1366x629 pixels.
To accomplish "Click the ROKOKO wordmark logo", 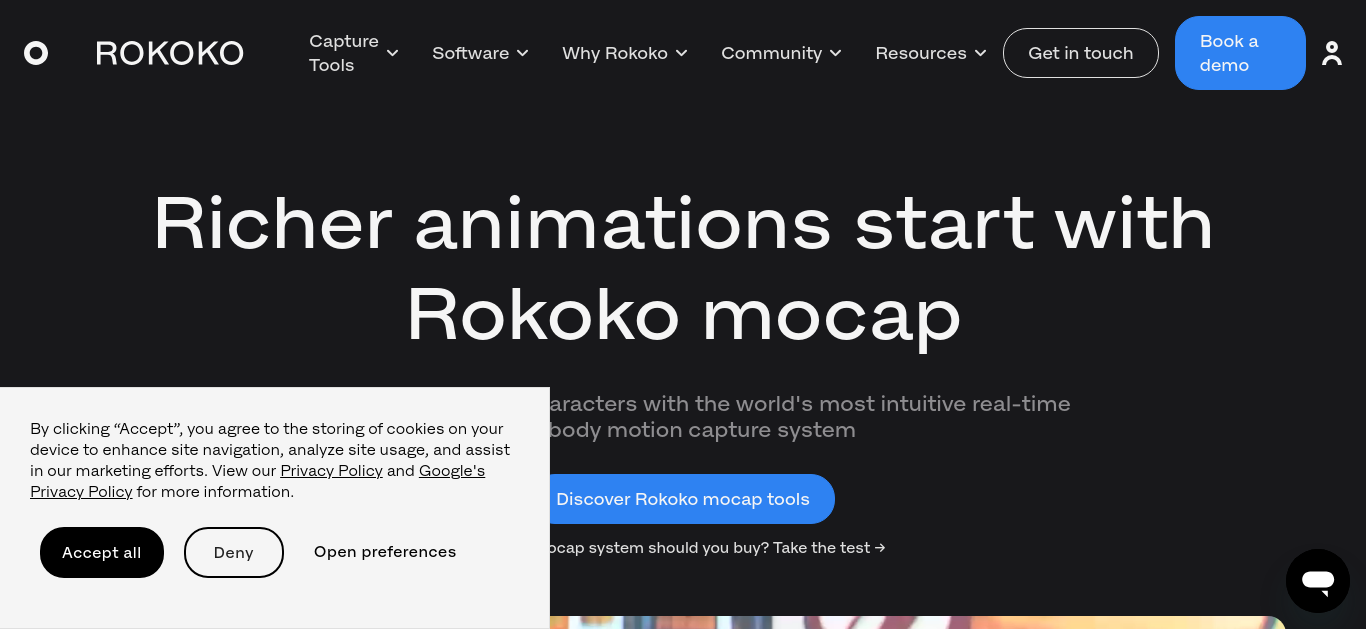I will [x=170, y=53].
